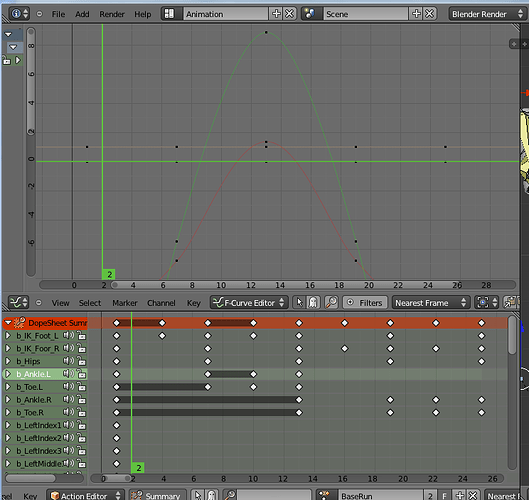This screenshot has width=529, height=500.
Task: Click the Filters button
Action: coord(366,303)
